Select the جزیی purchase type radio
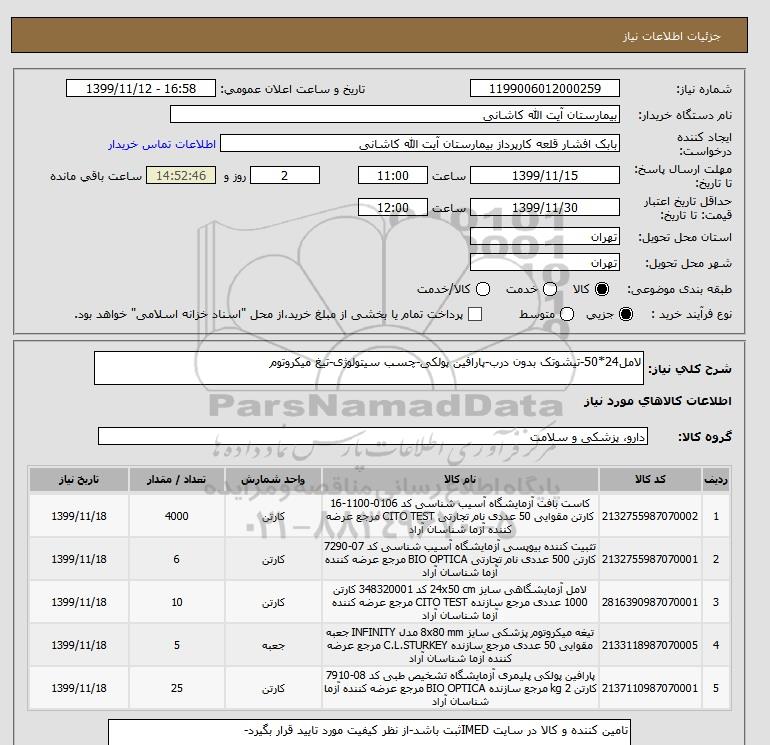This screenshot has height=745, width=770. click(x=626, y=314)
